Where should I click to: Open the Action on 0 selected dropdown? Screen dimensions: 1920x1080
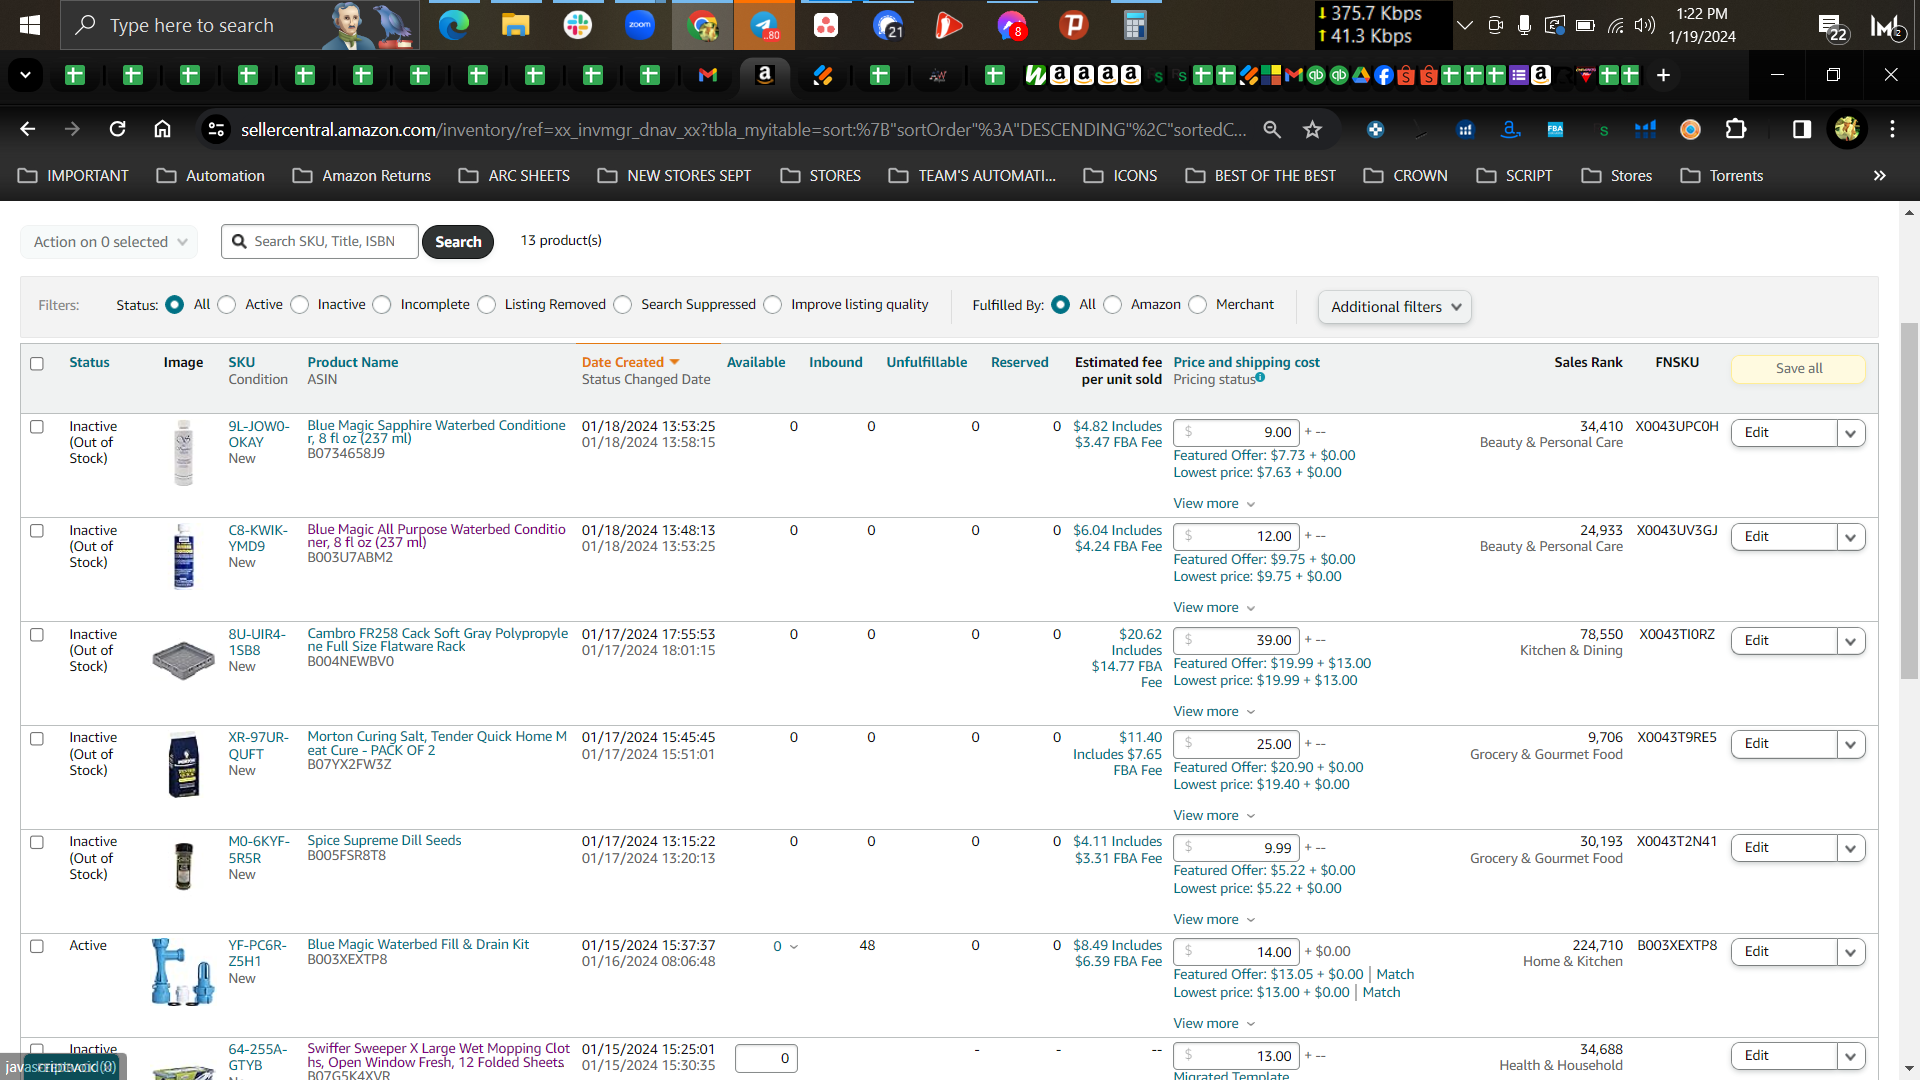[109, 242]
